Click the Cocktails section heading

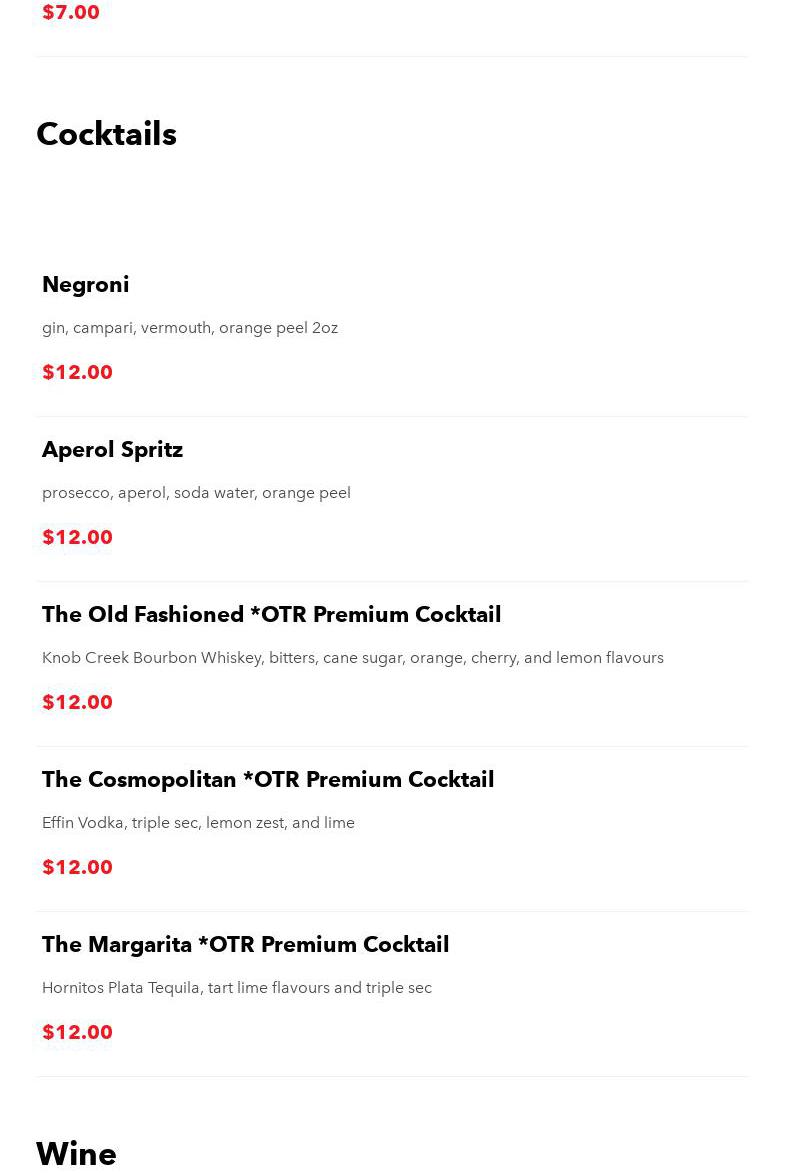(106, 135)
